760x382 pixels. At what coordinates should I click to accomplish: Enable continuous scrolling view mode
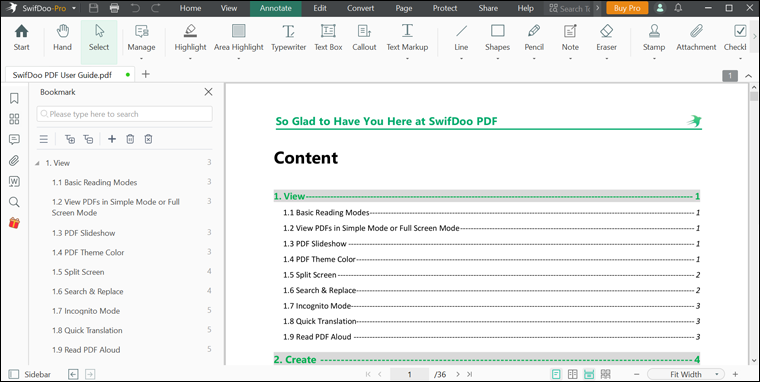click(589, 374)
